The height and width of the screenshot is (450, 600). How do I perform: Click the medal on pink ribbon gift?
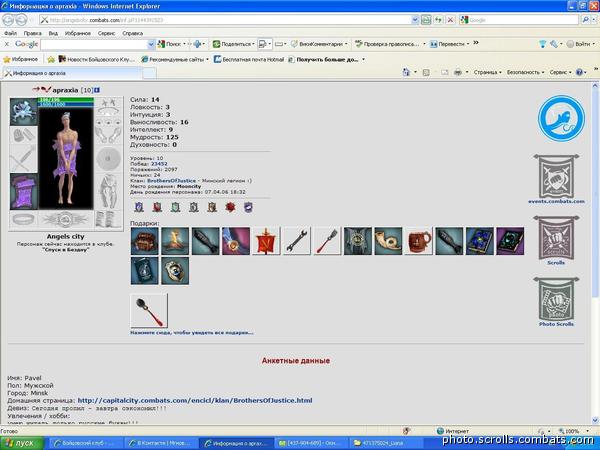pyautogui.click(x=236, y=241)
